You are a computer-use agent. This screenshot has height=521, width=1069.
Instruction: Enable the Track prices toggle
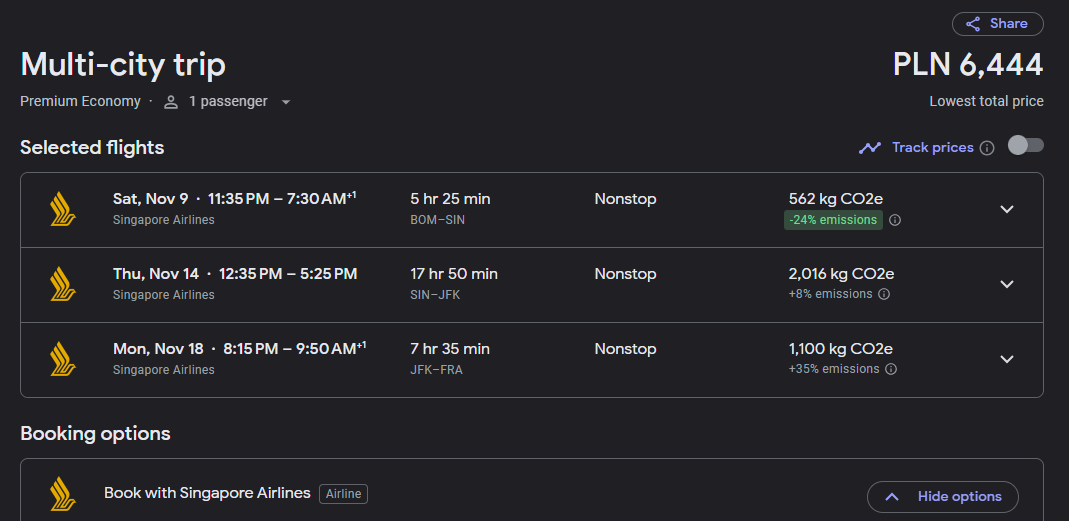click(x=1025, y=145)
